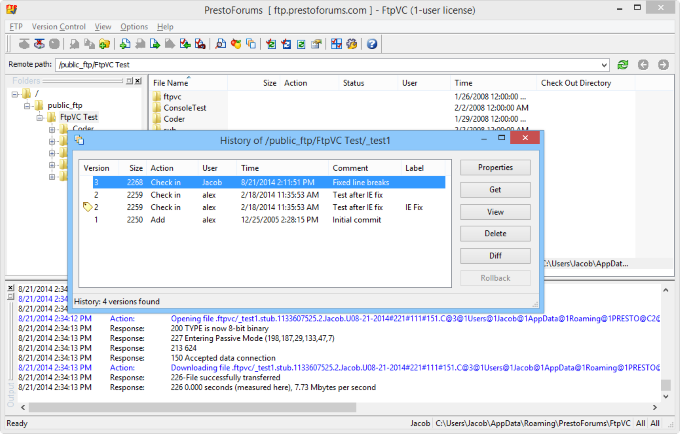Click inside the Remote path input field
Screen dimensions: 680x434
click(x=329, y=65)
